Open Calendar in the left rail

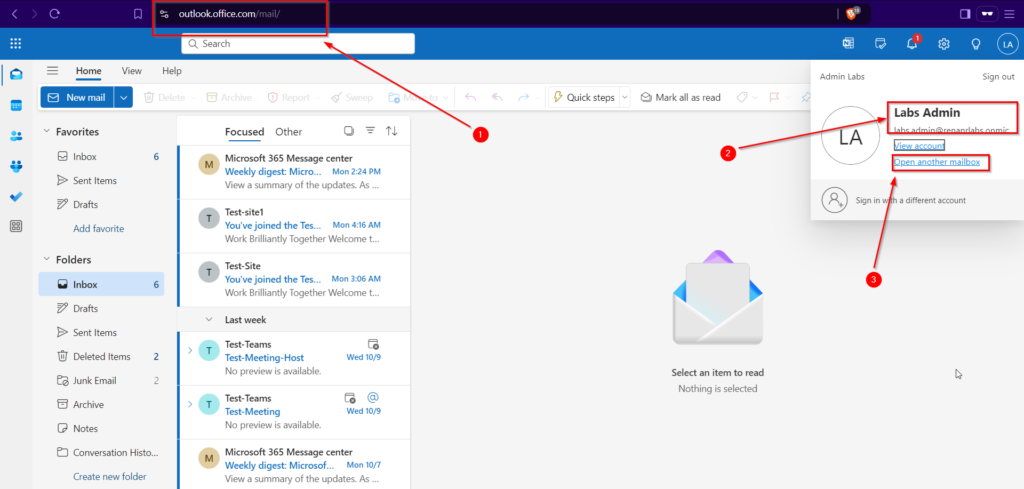pos(16,105)
